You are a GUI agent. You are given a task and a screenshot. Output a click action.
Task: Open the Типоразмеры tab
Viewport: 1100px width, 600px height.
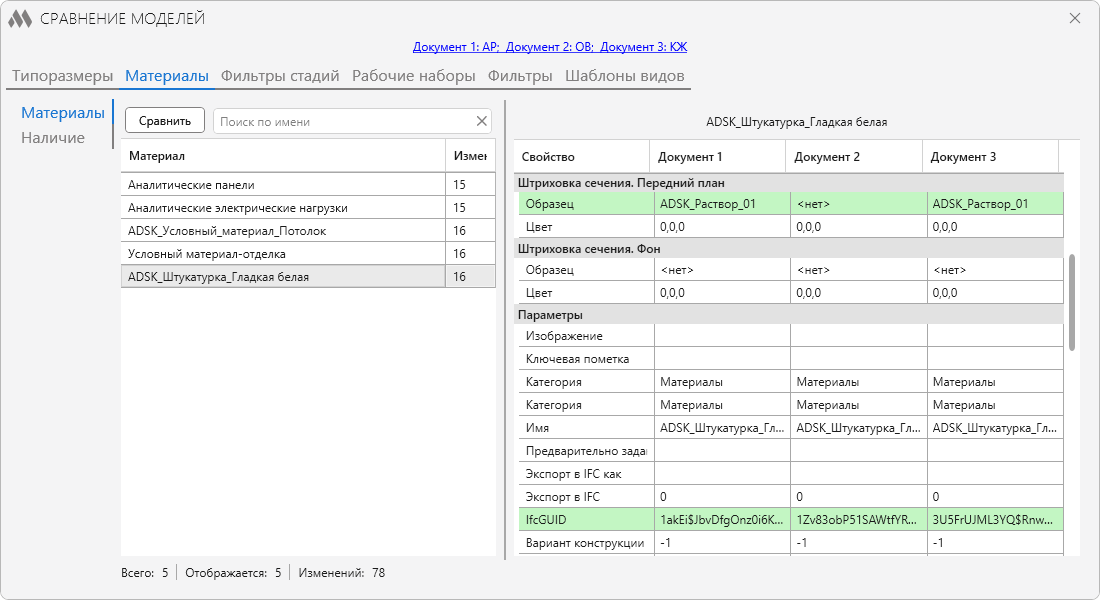pyautogui.click(x=62, y=76)
